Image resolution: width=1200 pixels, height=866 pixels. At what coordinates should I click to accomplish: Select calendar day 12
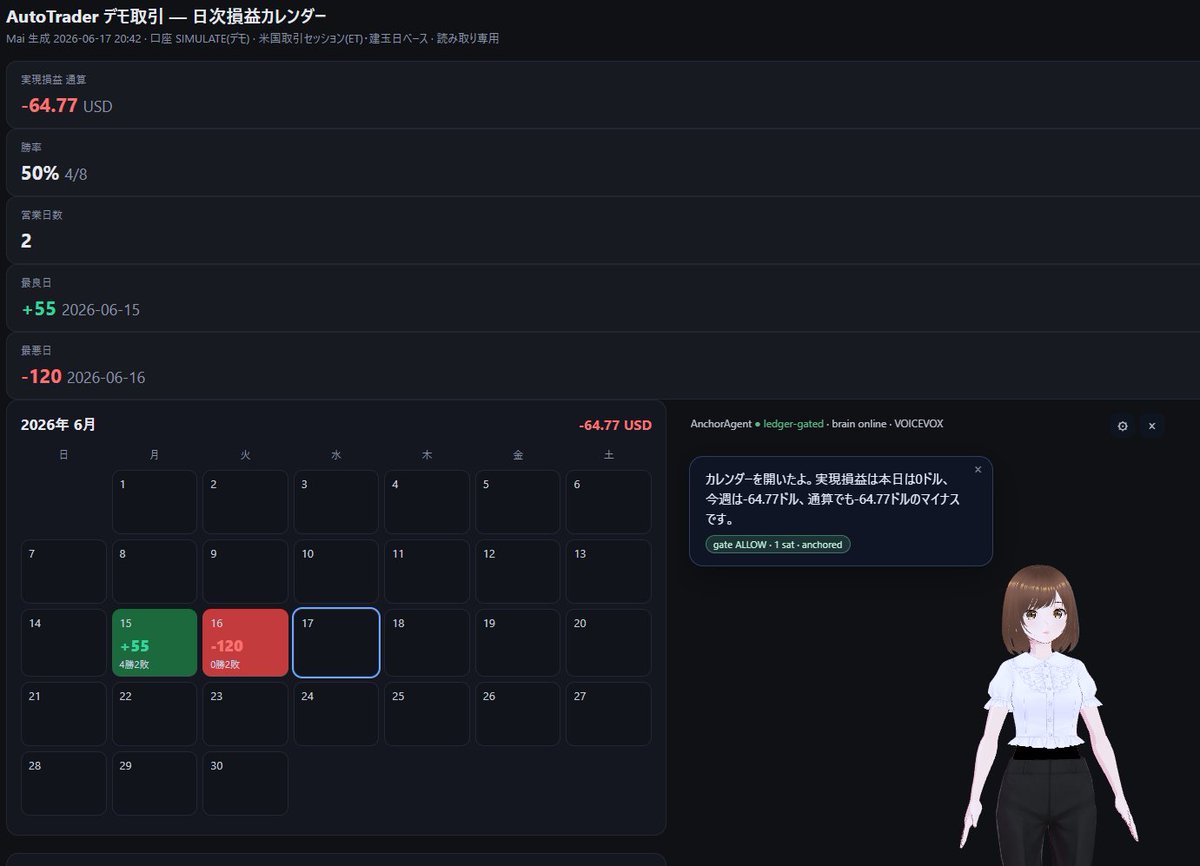(517, 571)
